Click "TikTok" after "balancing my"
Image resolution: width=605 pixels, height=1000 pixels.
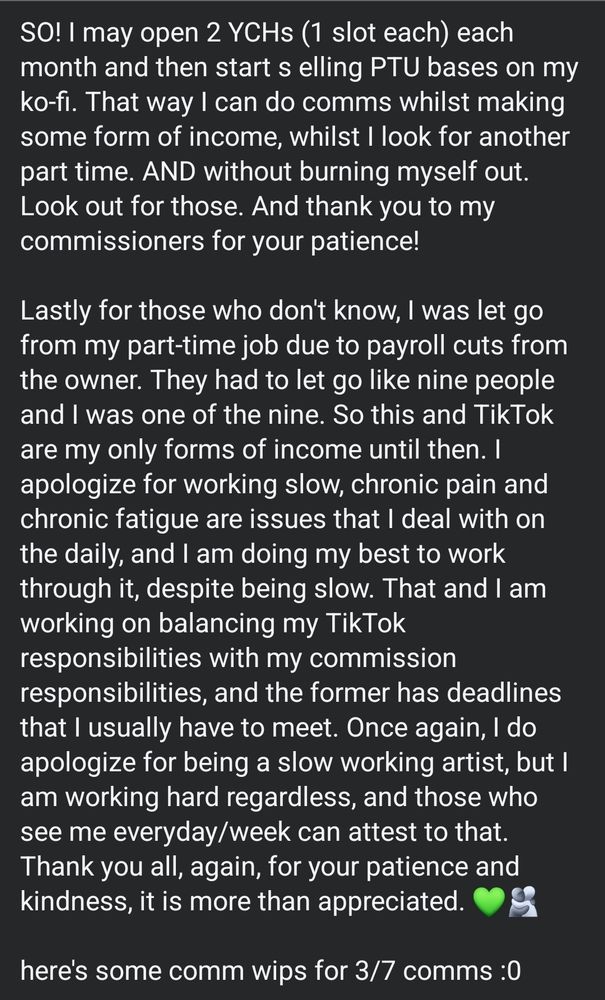(365, 622)
